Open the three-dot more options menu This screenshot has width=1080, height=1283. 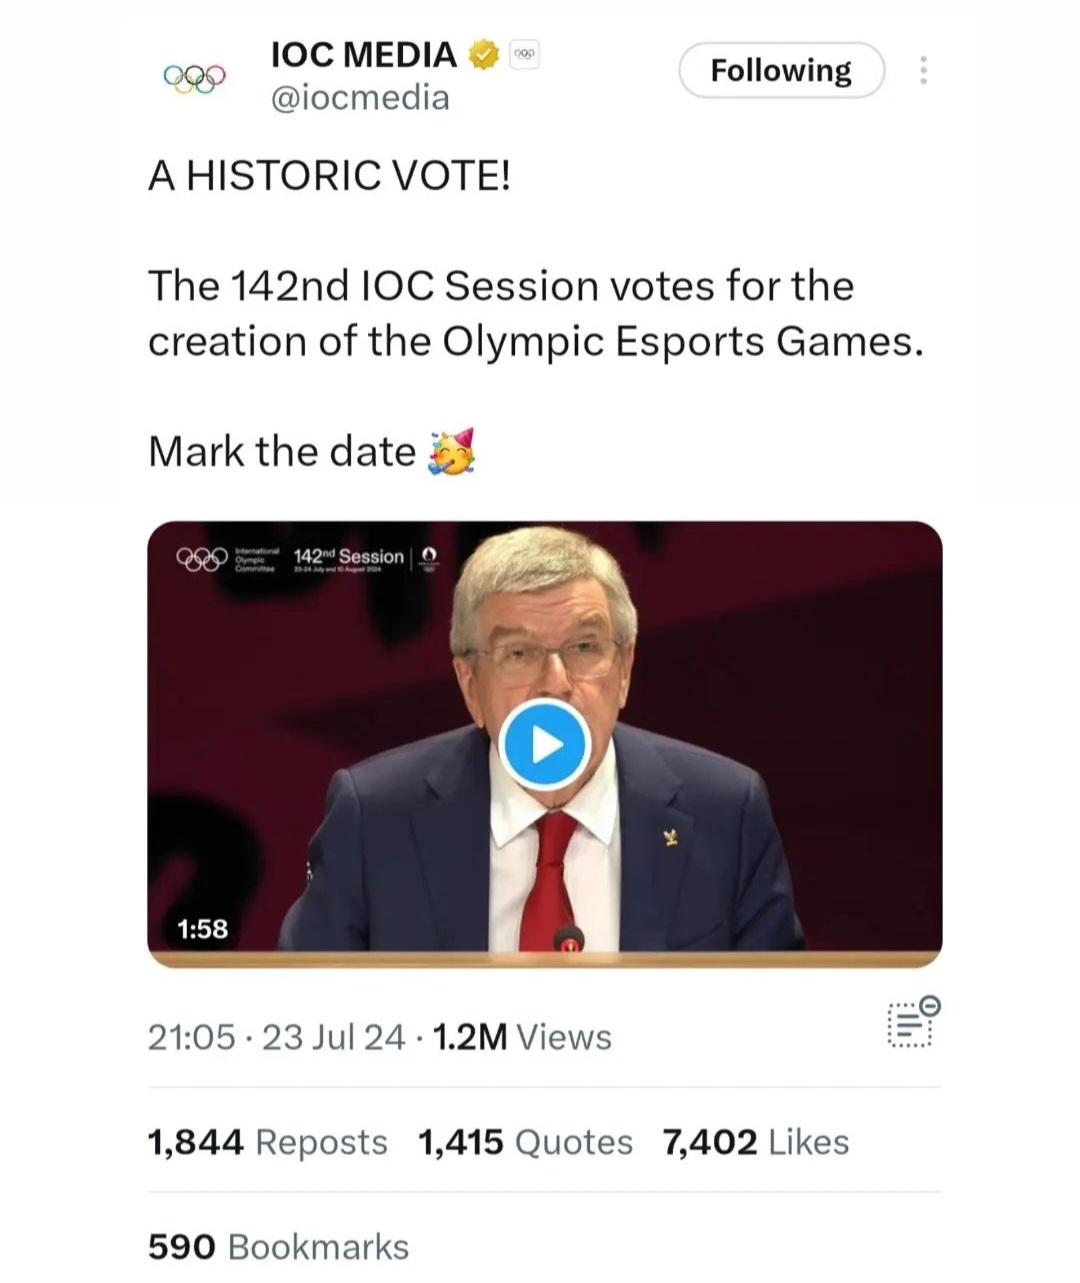click(923, 71)
